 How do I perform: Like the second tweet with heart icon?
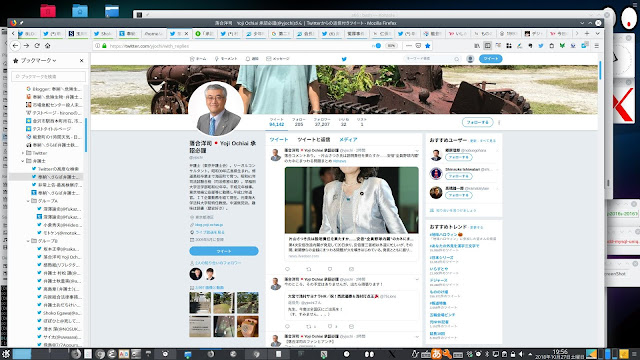[x=330, y=327]
